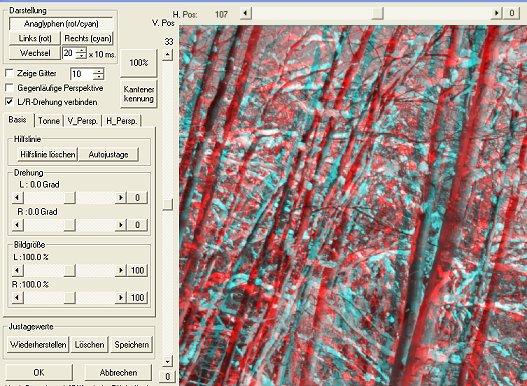This screenshot has width=527, height=386.
Task: Decrease the grid size spinner value
Action: tap(98, 77)
